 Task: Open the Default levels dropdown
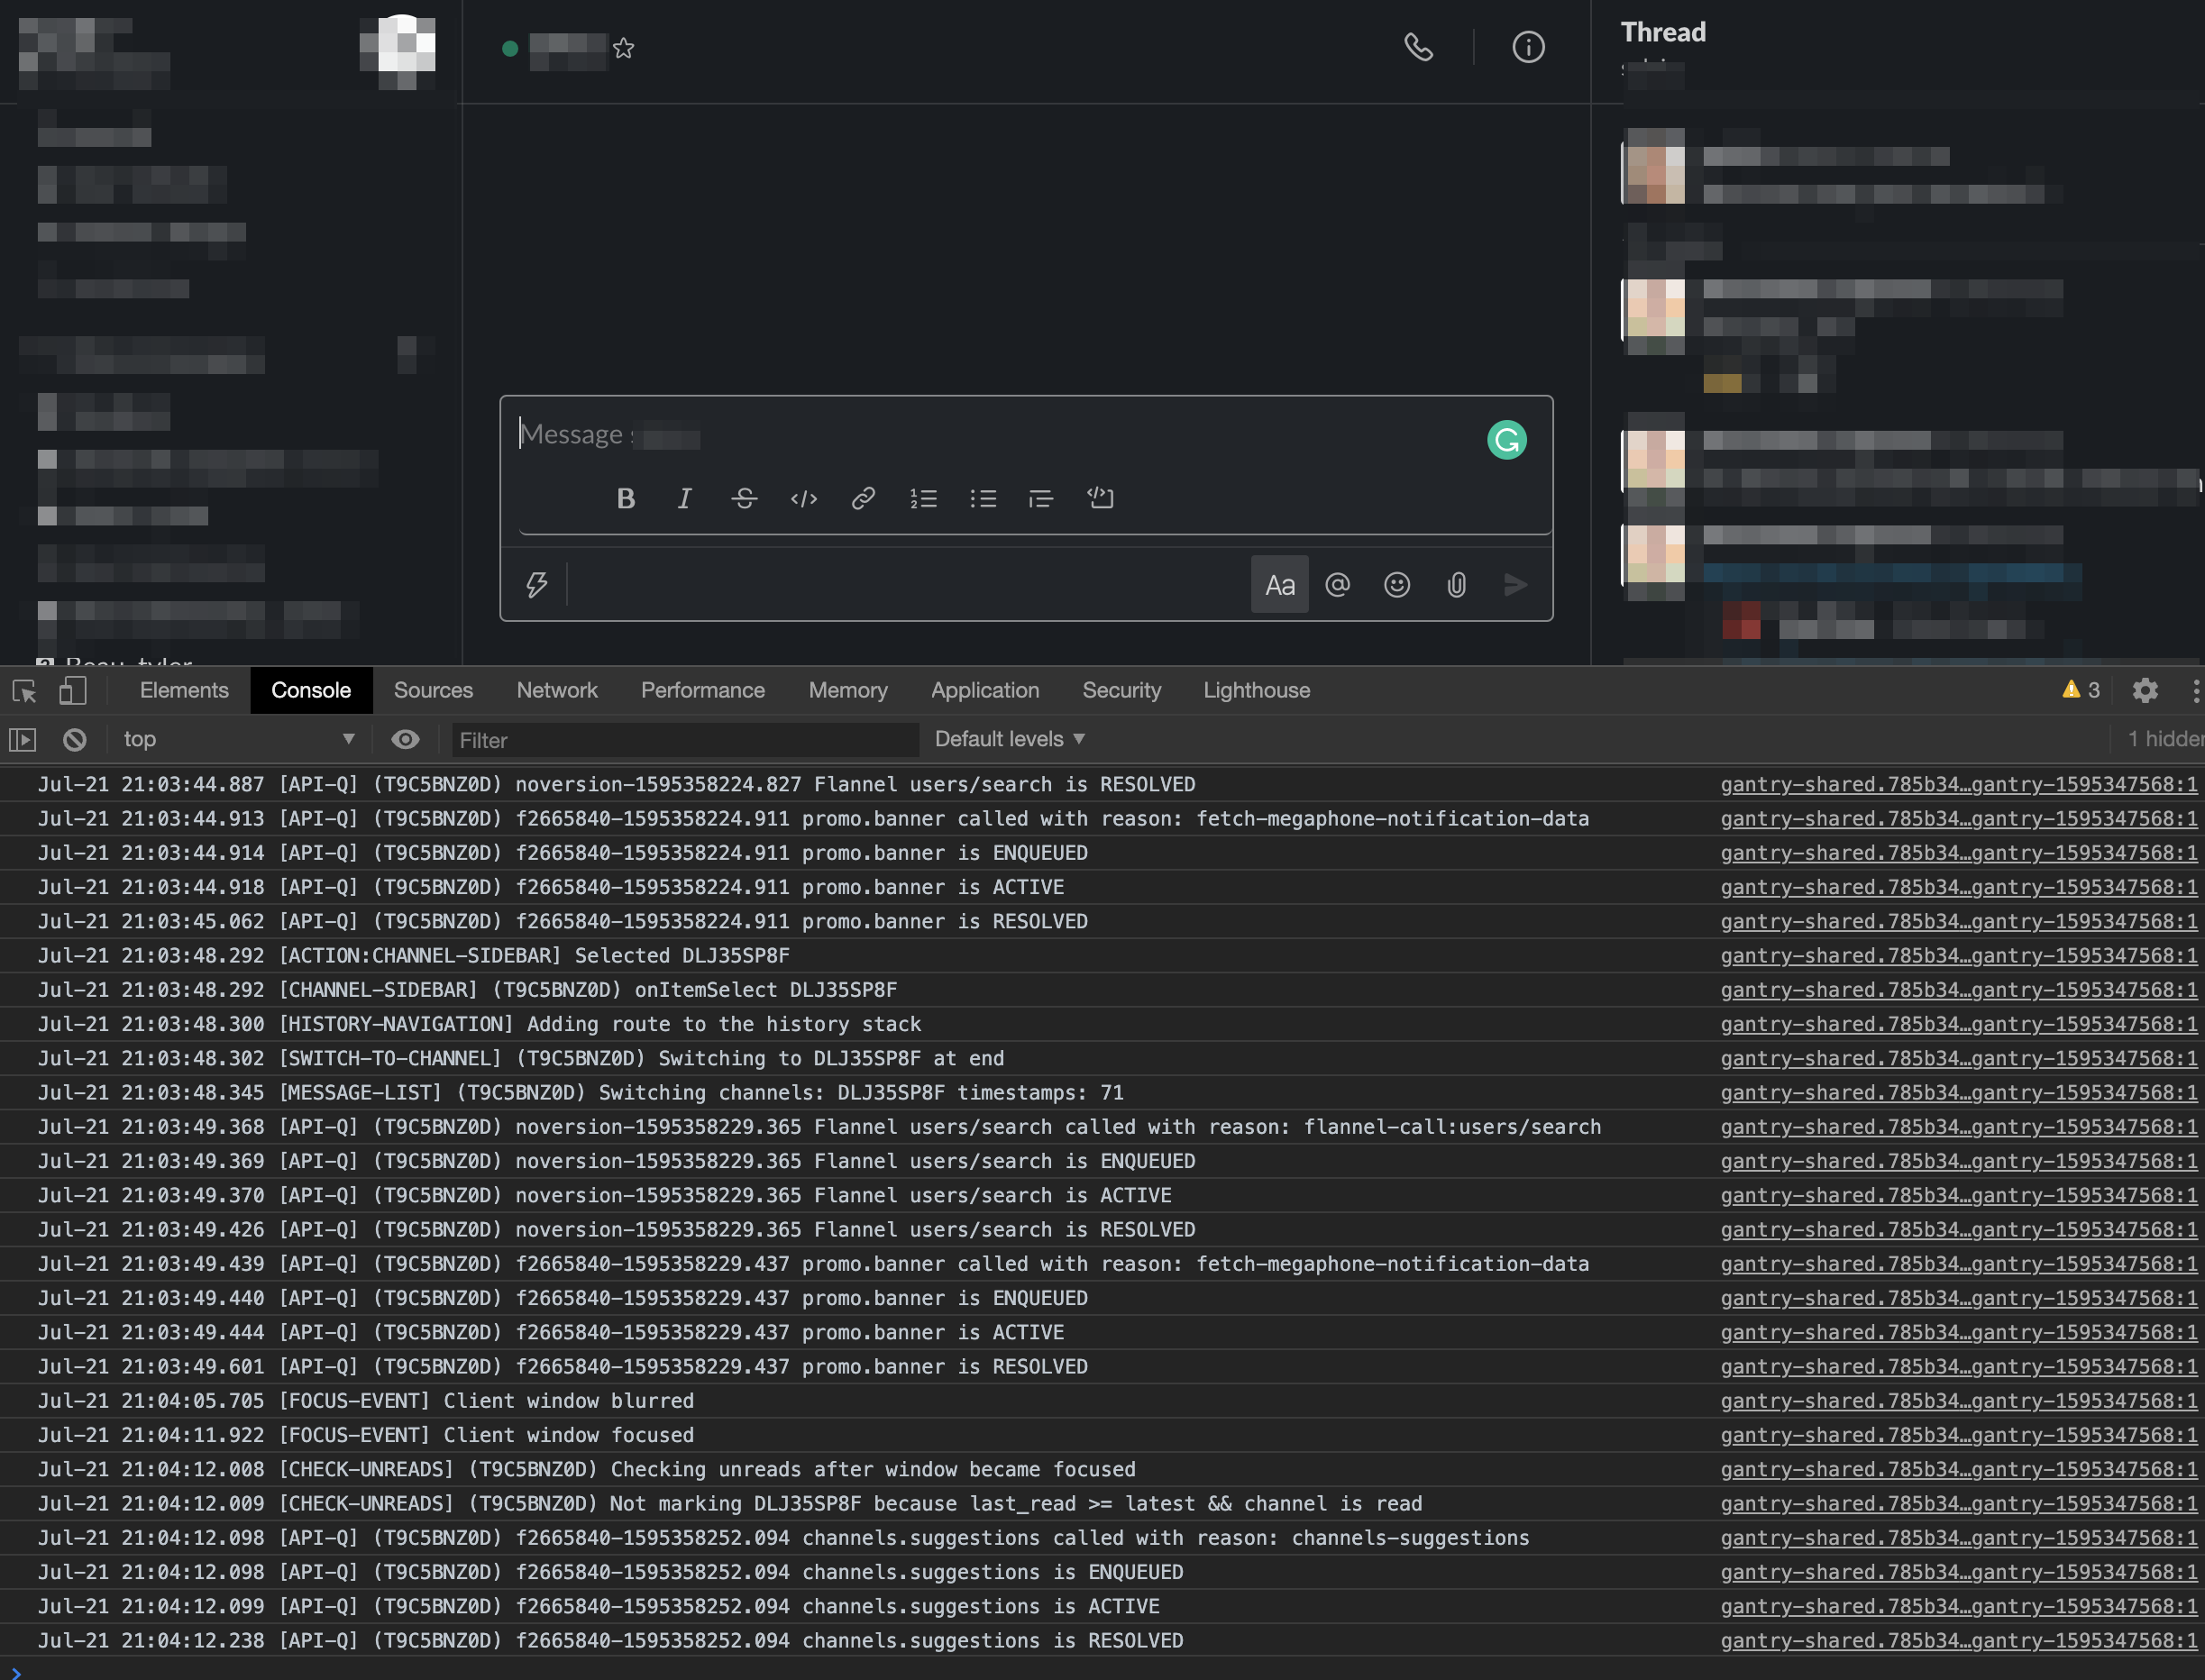pos(1009,738)
